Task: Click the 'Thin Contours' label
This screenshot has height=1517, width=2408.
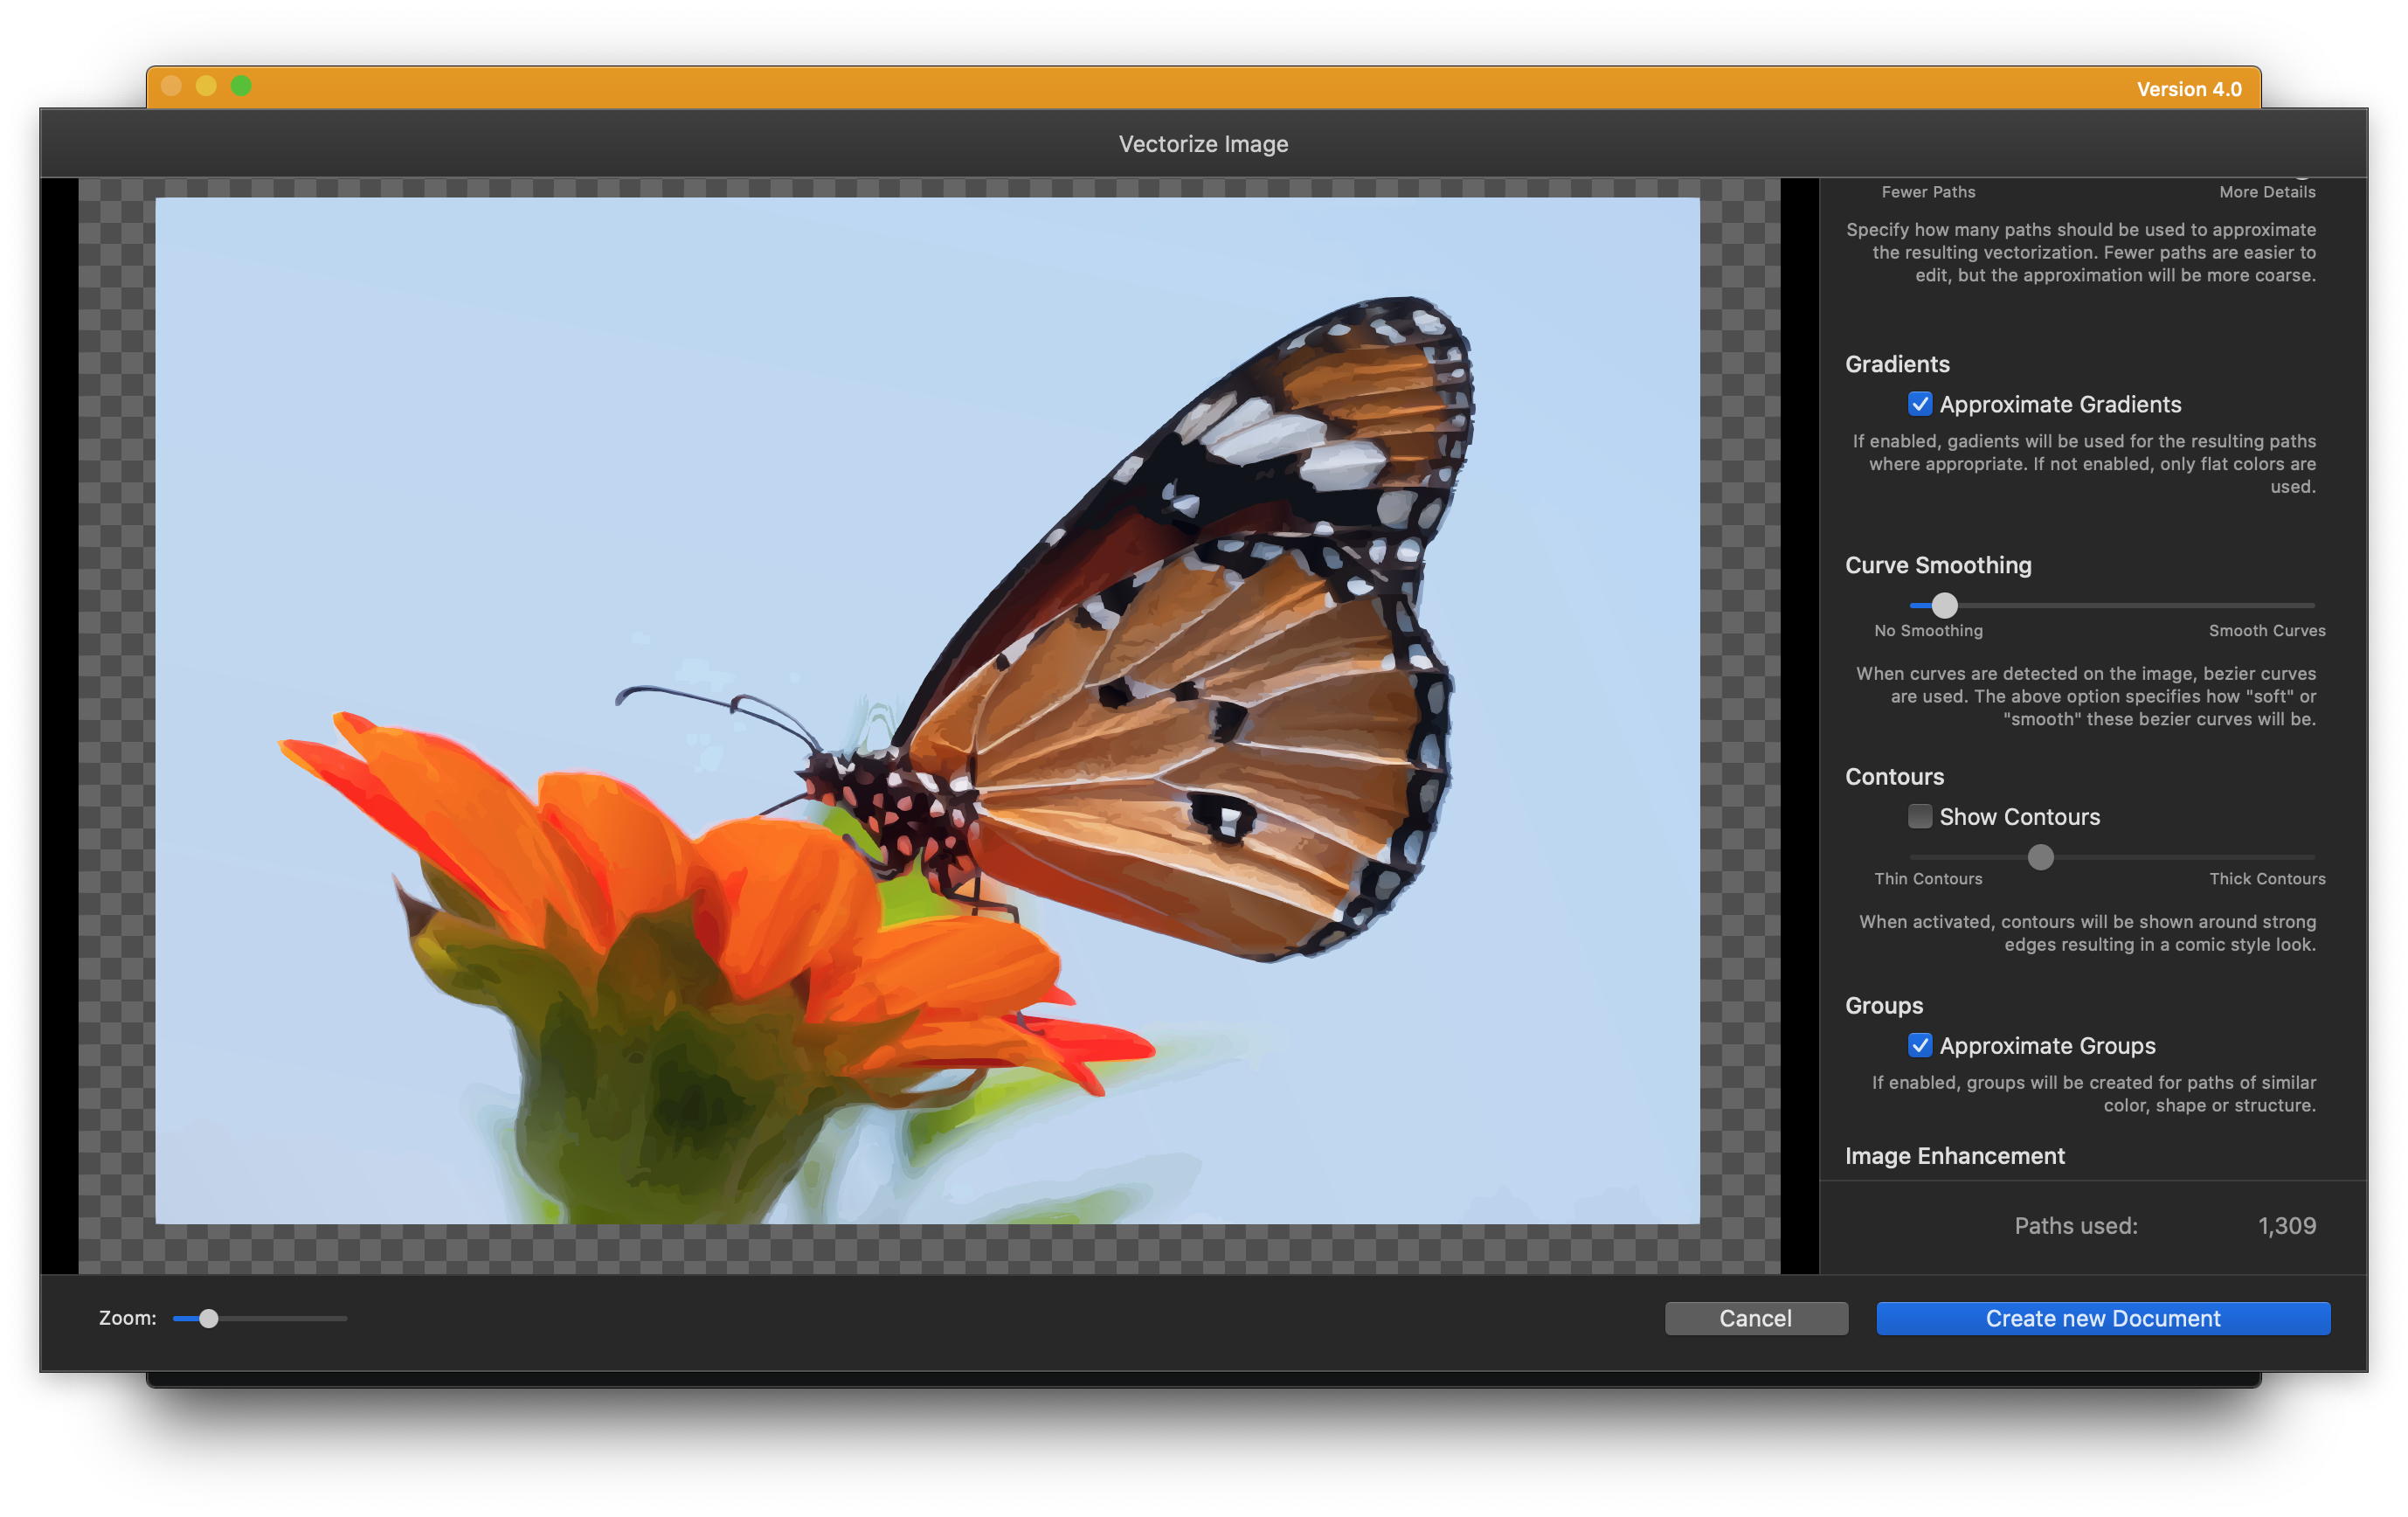Action: click(x=1928, y=878)
